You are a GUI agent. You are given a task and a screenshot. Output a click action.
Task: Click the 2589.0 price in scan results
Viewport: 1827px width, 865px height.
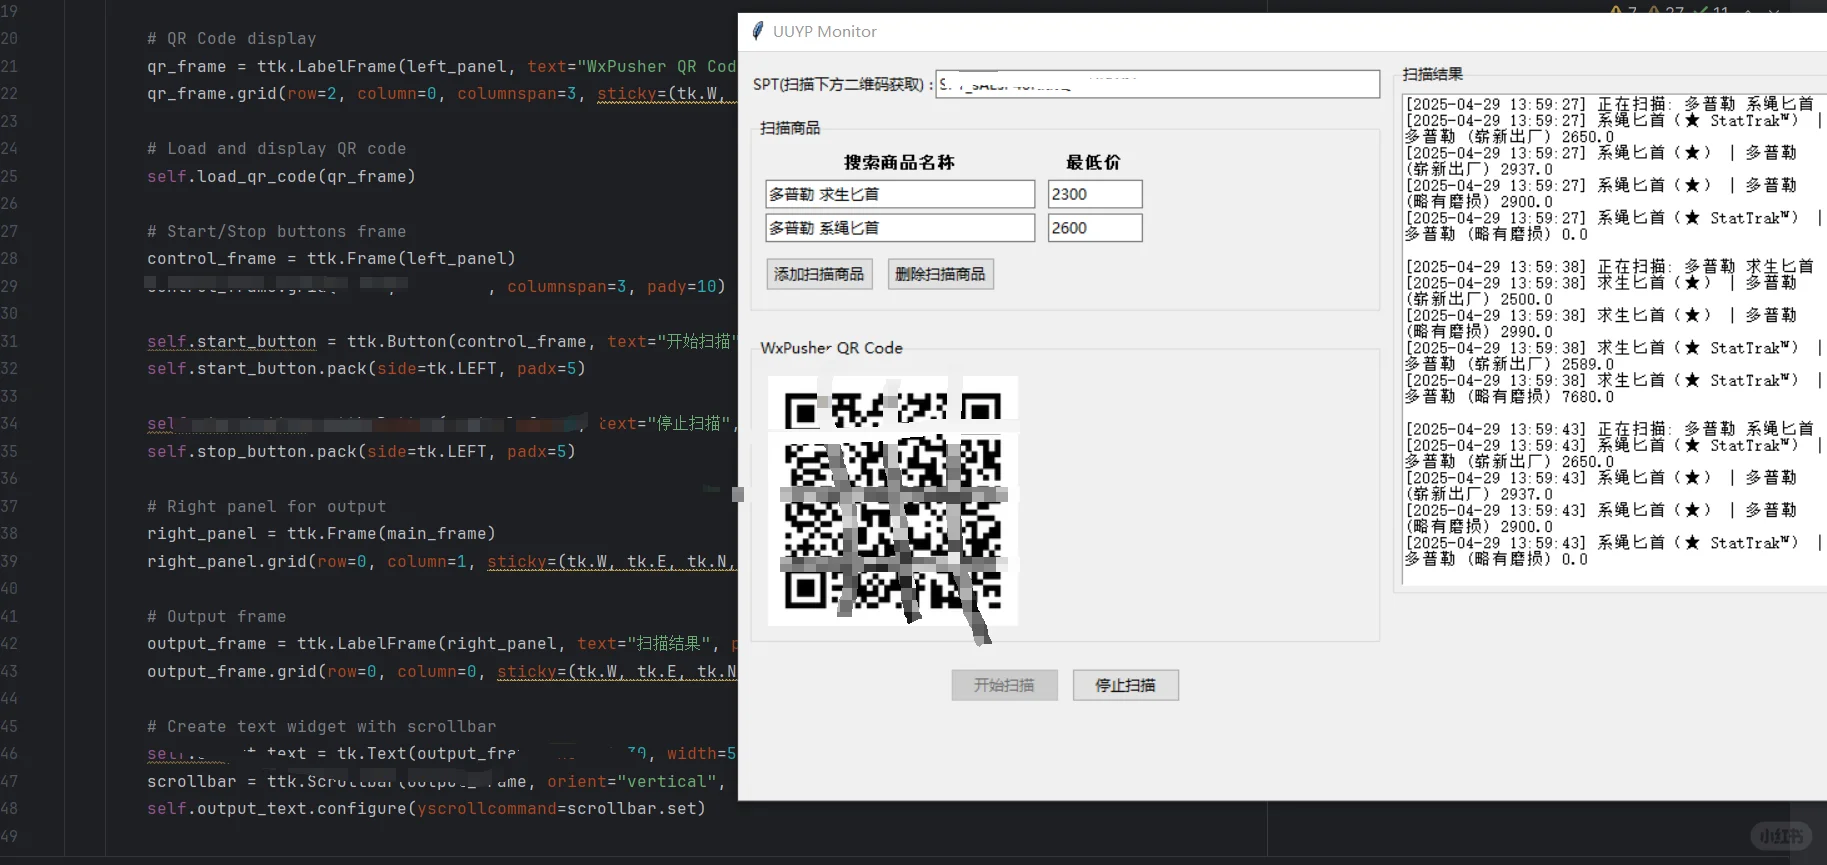coord(1587,364)
